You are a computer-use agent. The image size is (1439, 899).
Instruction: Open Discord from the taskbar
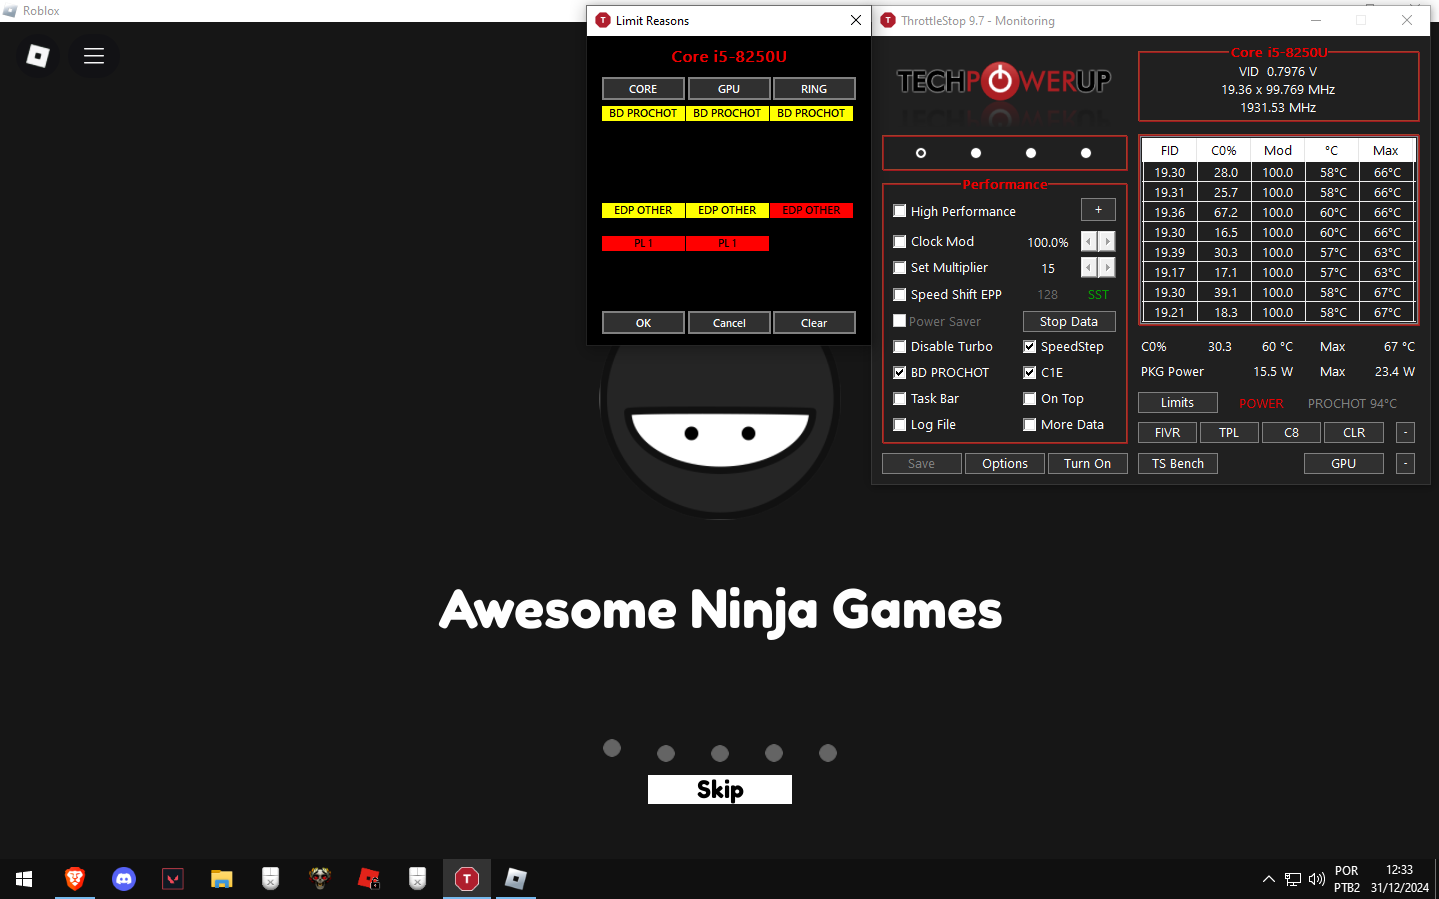(x=124, y=879)
